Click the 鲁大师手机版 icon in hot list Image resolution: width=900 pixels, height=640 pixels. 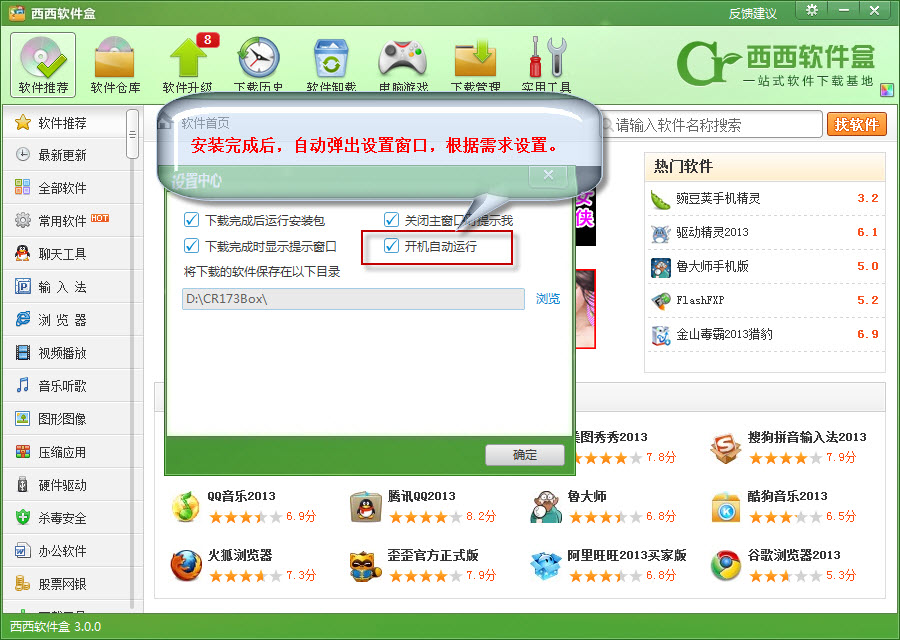pyautogui.click(x=661, y=267)
